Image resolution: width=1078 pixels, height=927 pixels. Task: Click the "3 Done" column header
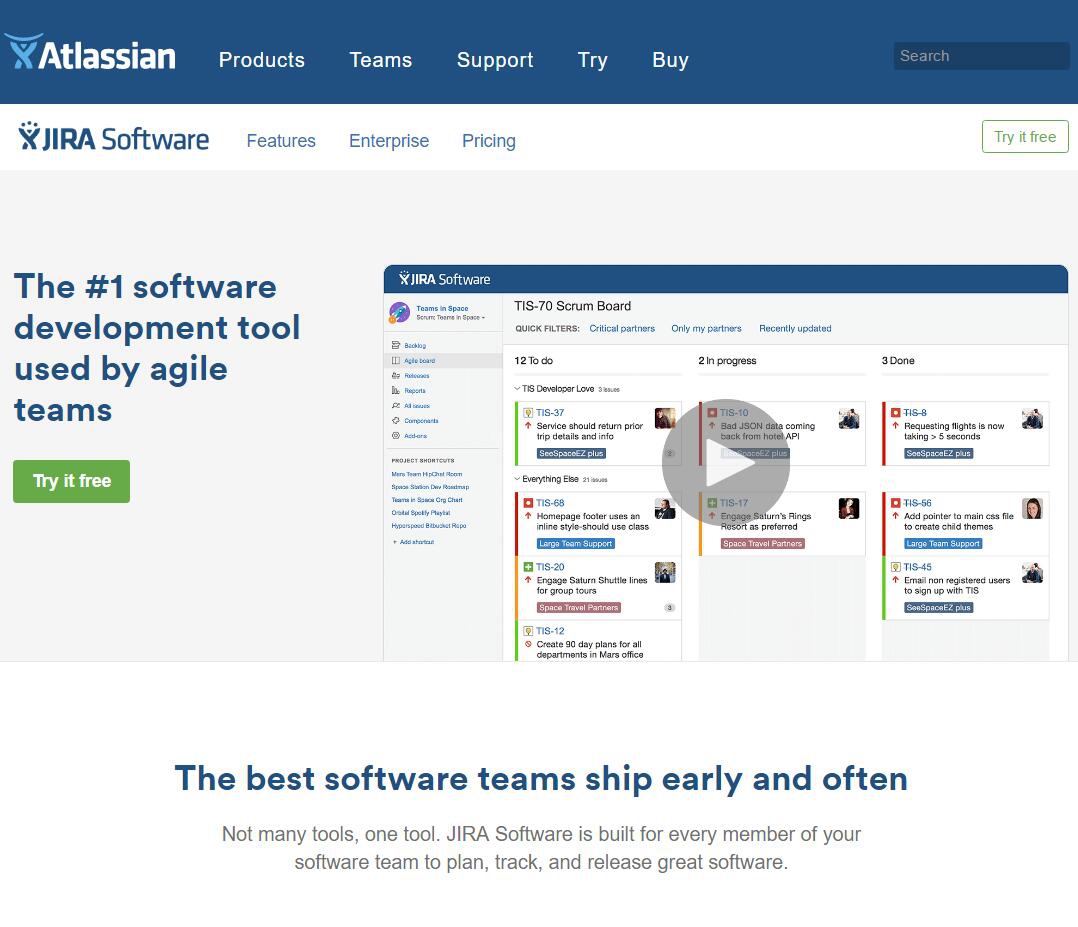[898, 360]
